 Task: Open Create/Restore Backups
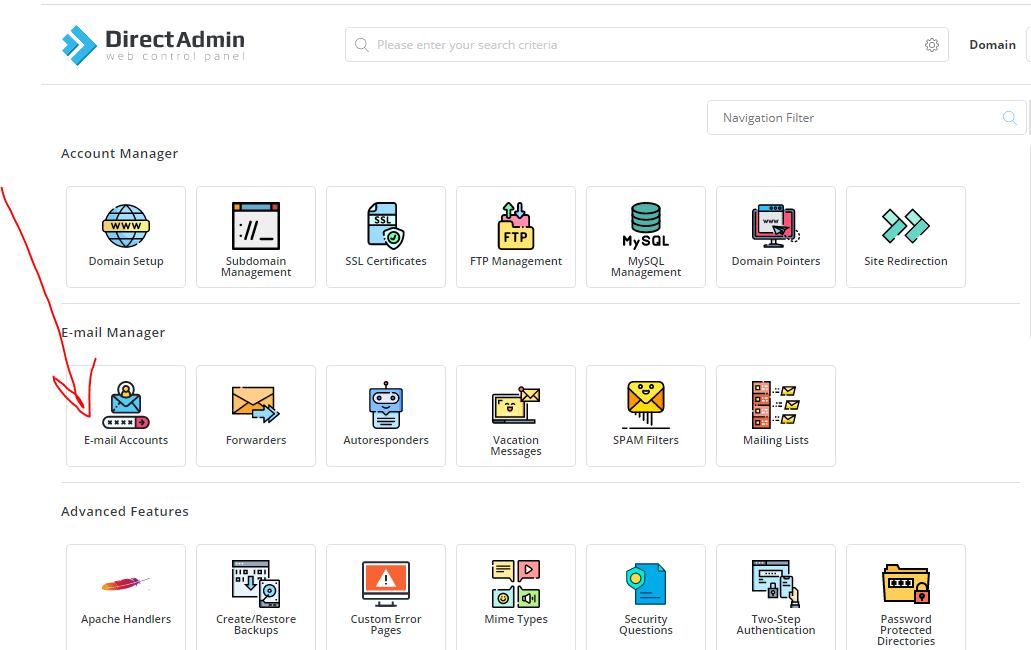pos(256,585)
